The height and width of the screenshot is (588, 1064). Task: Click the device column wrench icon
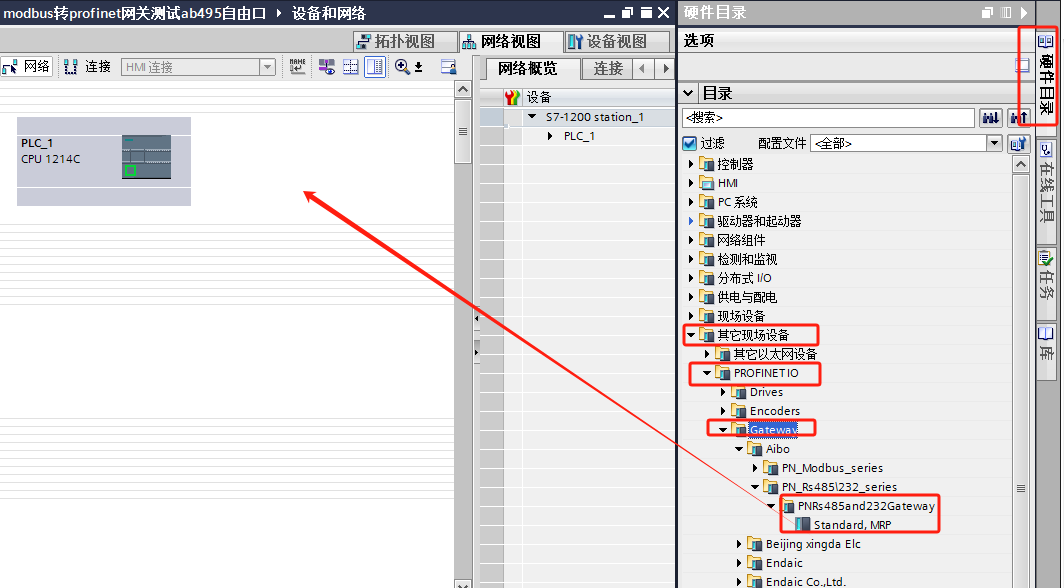(x=512, y=98)
